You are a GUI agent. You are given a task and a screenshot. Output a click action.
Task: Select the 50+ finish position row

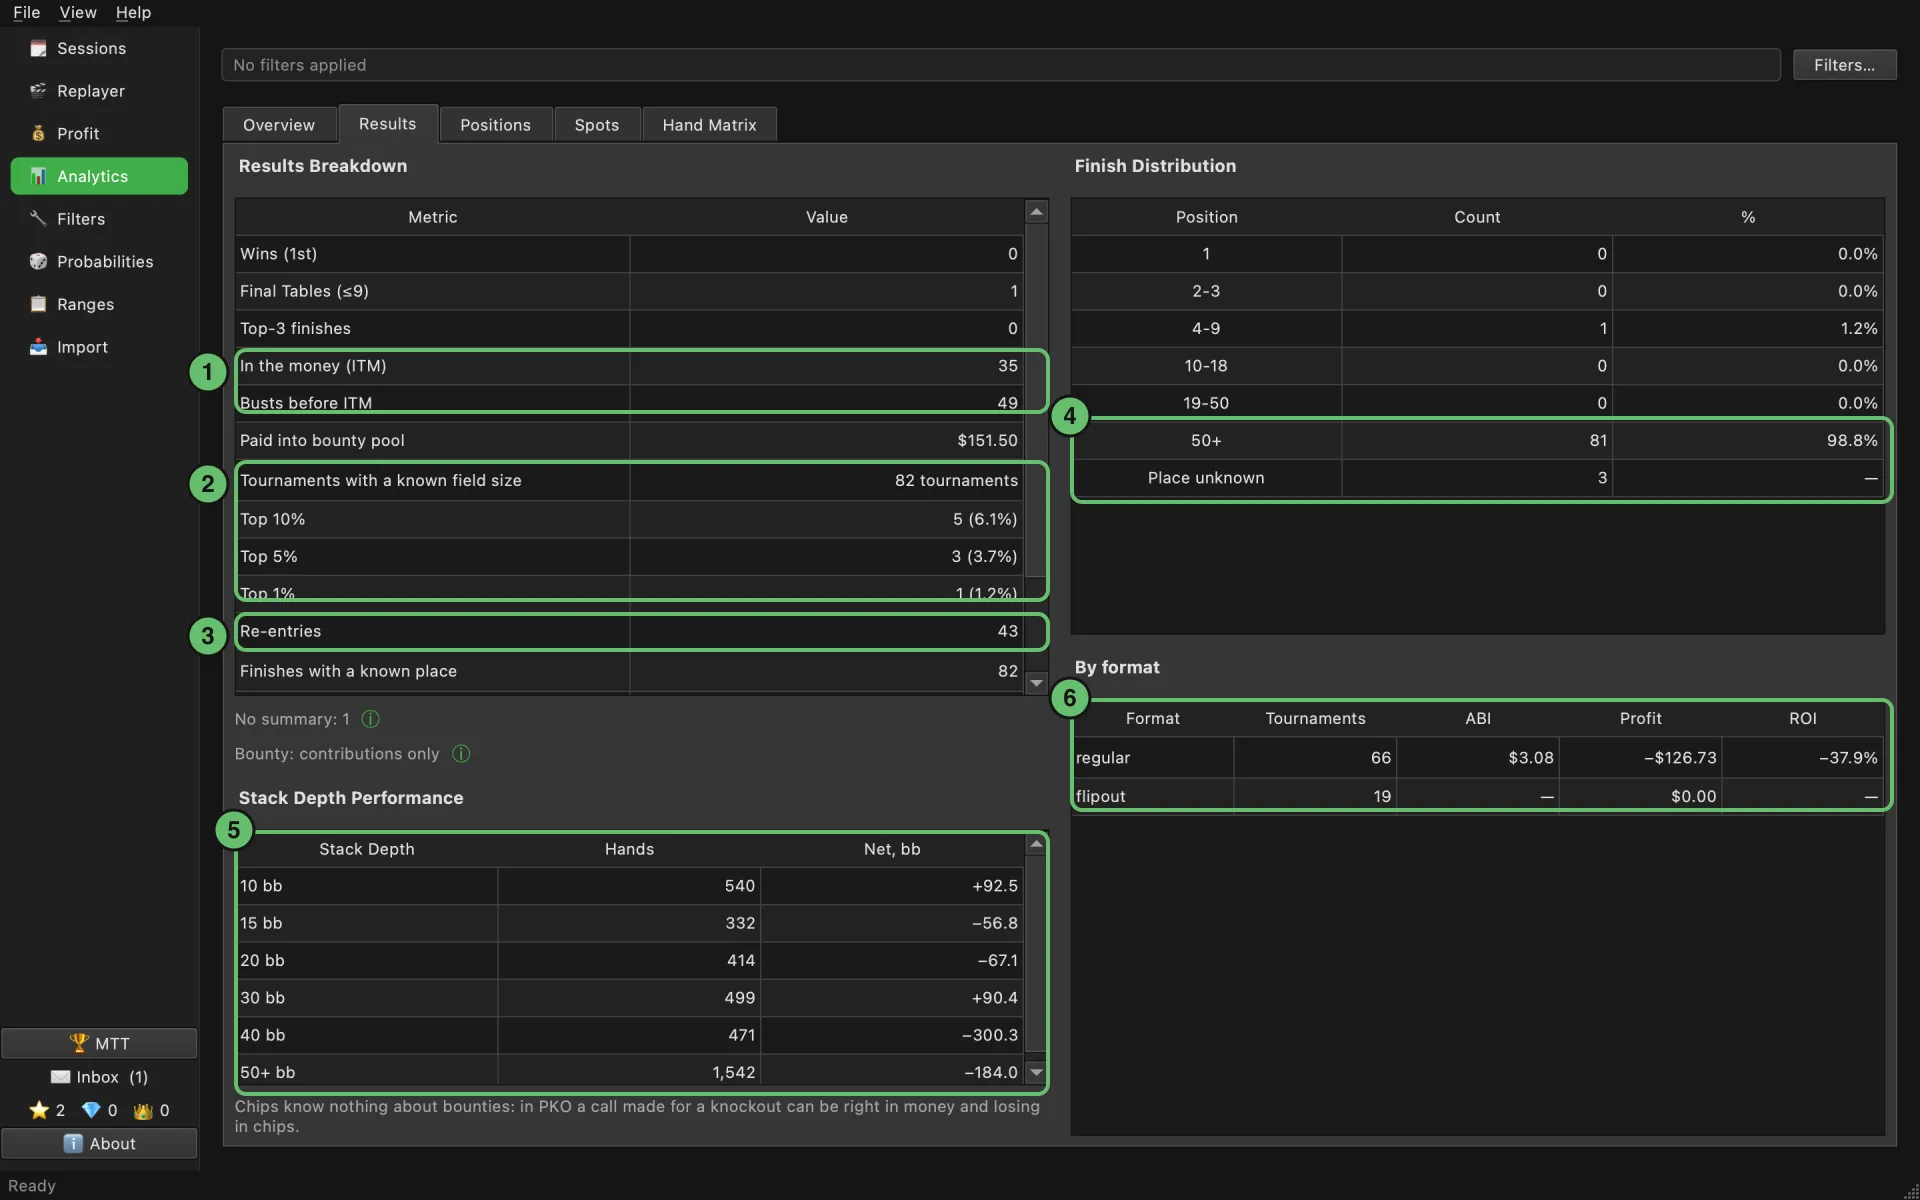coord(1477,441)
